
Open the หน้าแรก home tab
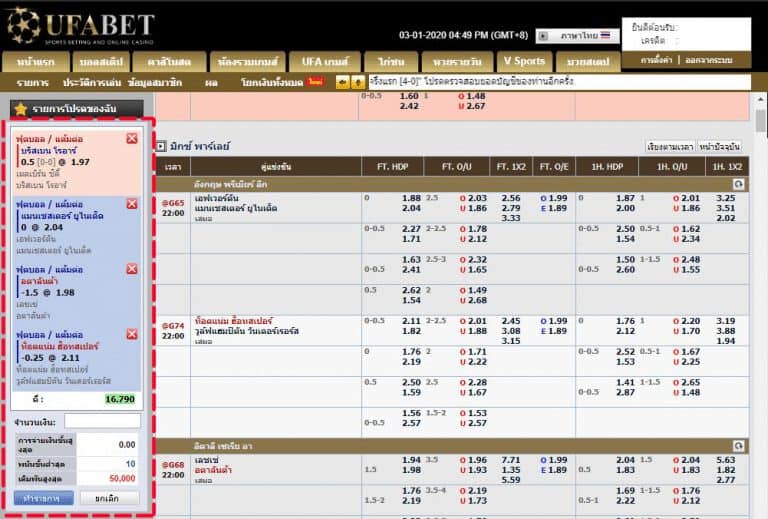point(36,62)
